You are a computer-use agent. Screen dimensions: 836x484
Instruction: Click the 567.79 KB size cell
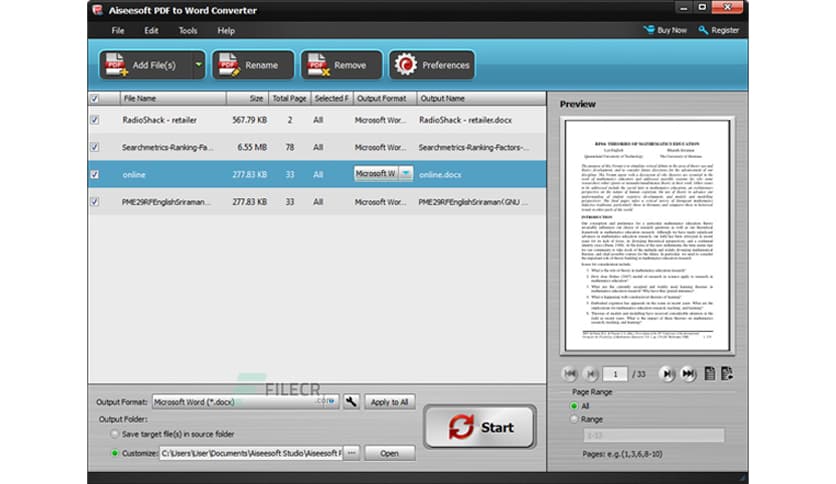pyautogui.click(x=250, y=120)
